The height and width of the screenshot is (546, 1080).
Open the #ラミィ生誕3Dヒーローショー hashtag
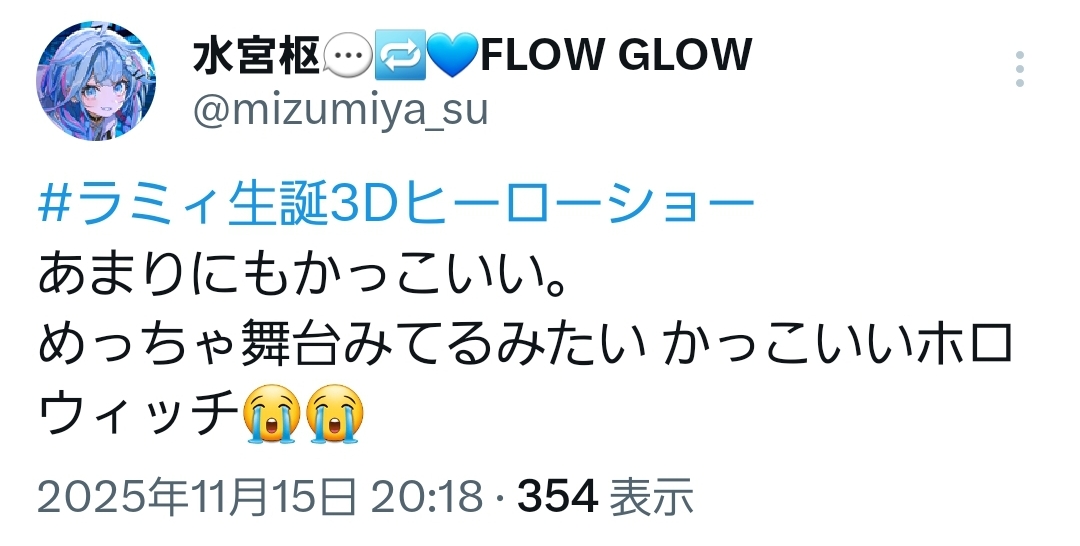click(397, 205)
